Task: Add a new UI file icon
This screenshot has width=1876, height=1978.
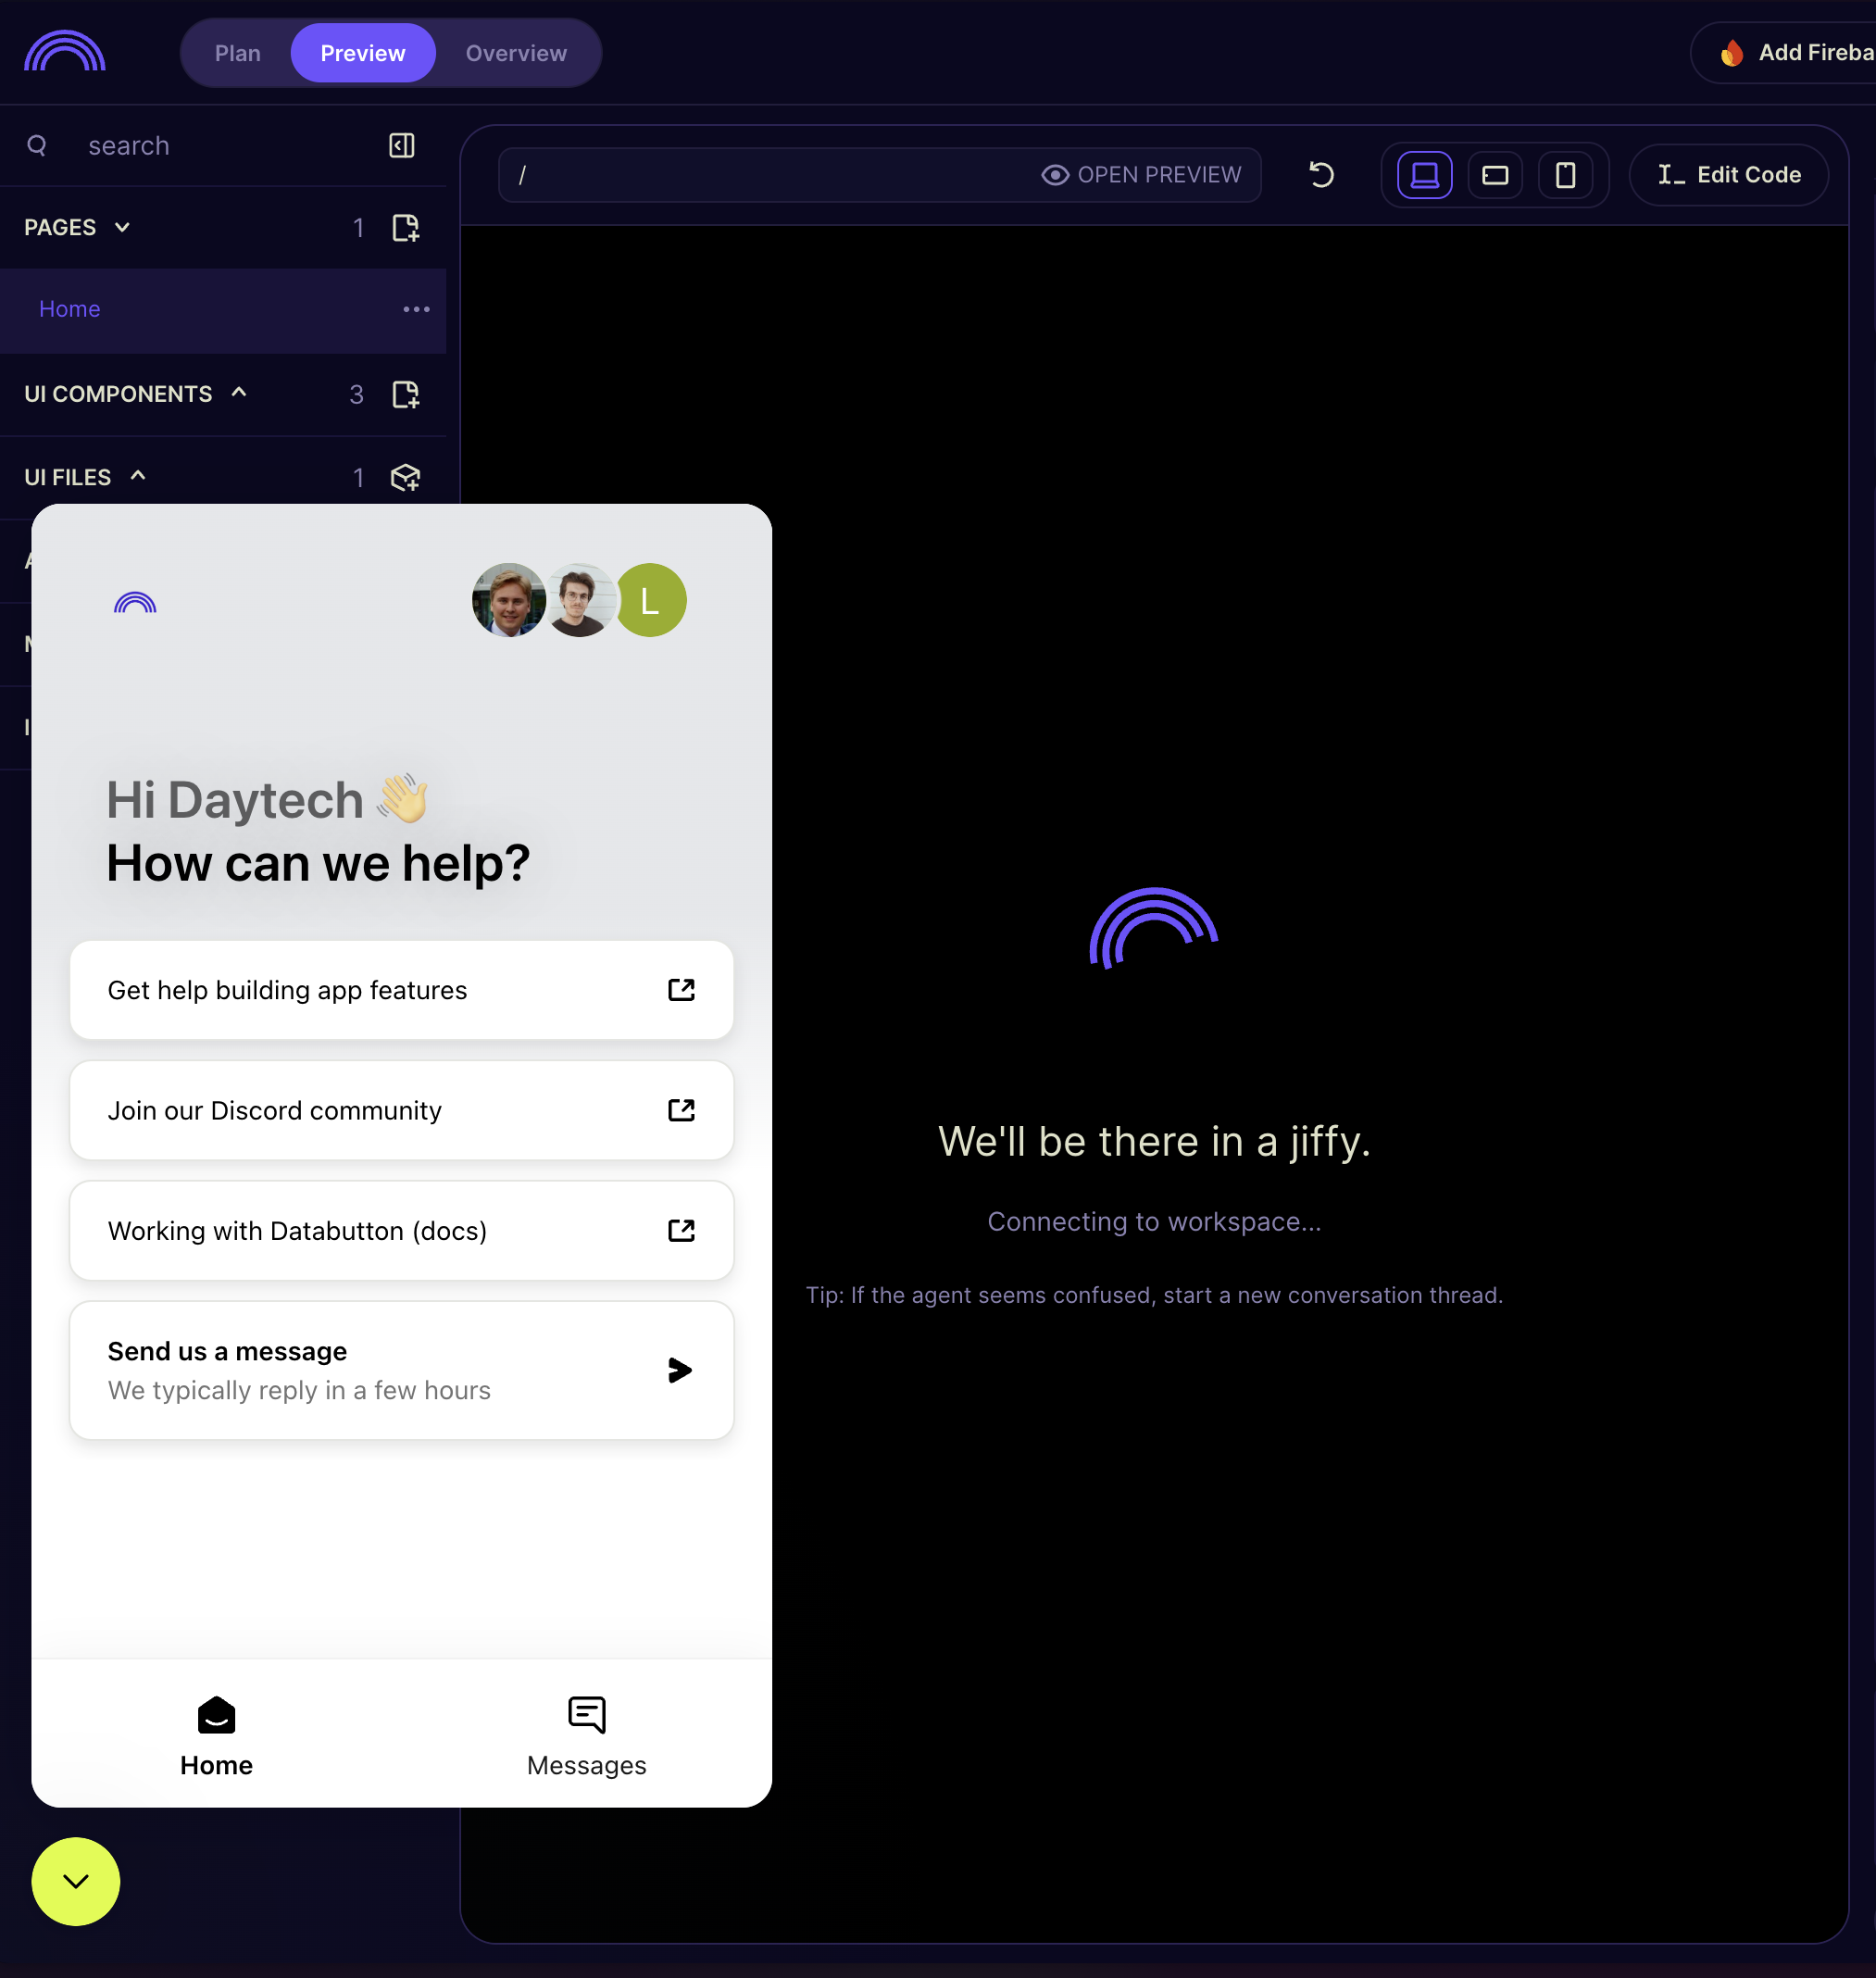Action: click(405, 477)
